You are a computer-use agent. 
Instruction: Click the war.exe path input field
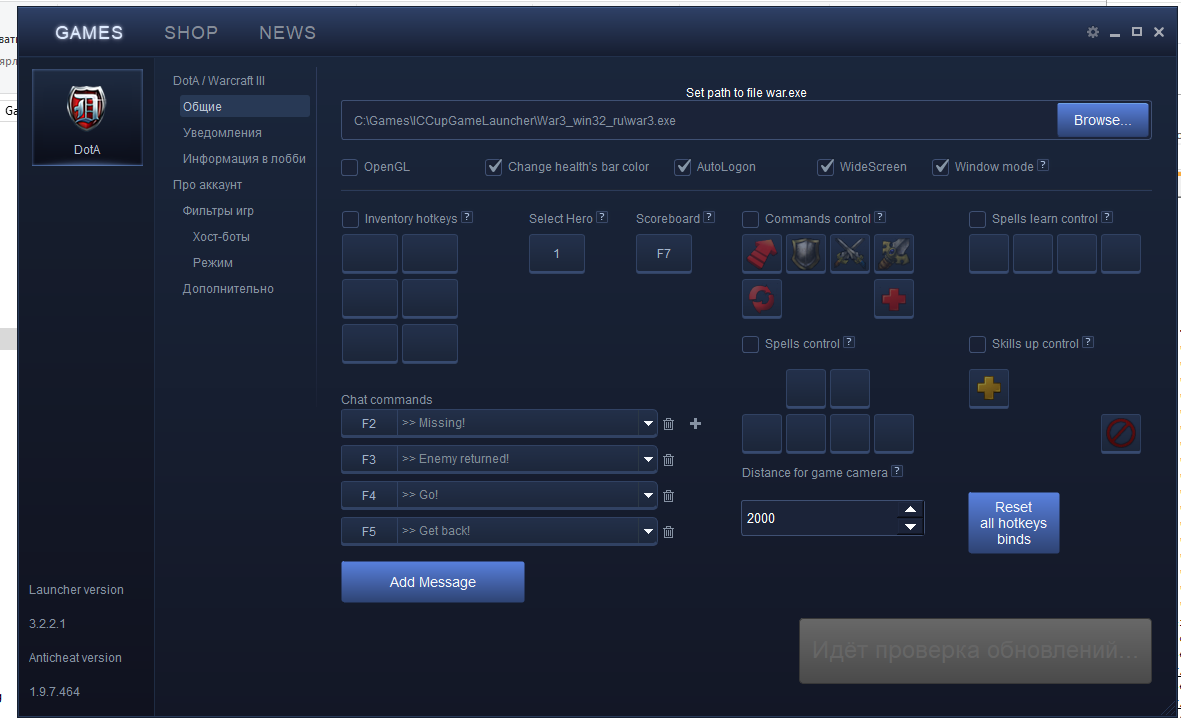[699, 121]
